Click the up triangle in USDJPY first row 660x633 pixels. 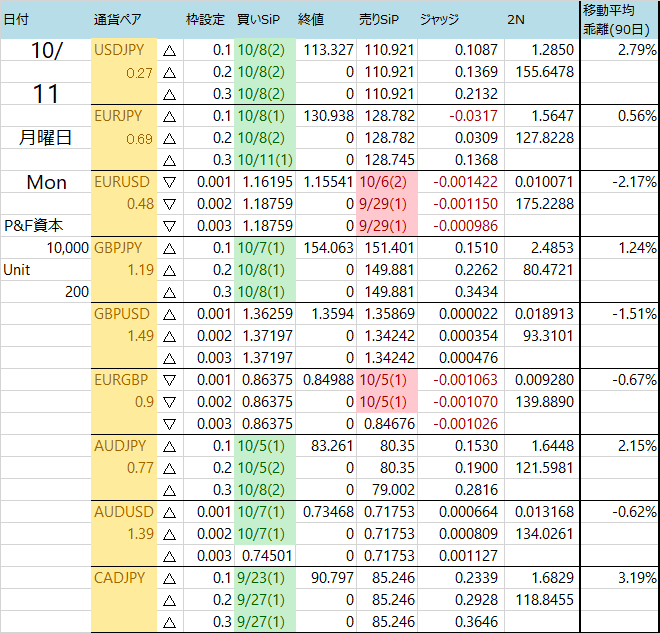coord(169,51)
